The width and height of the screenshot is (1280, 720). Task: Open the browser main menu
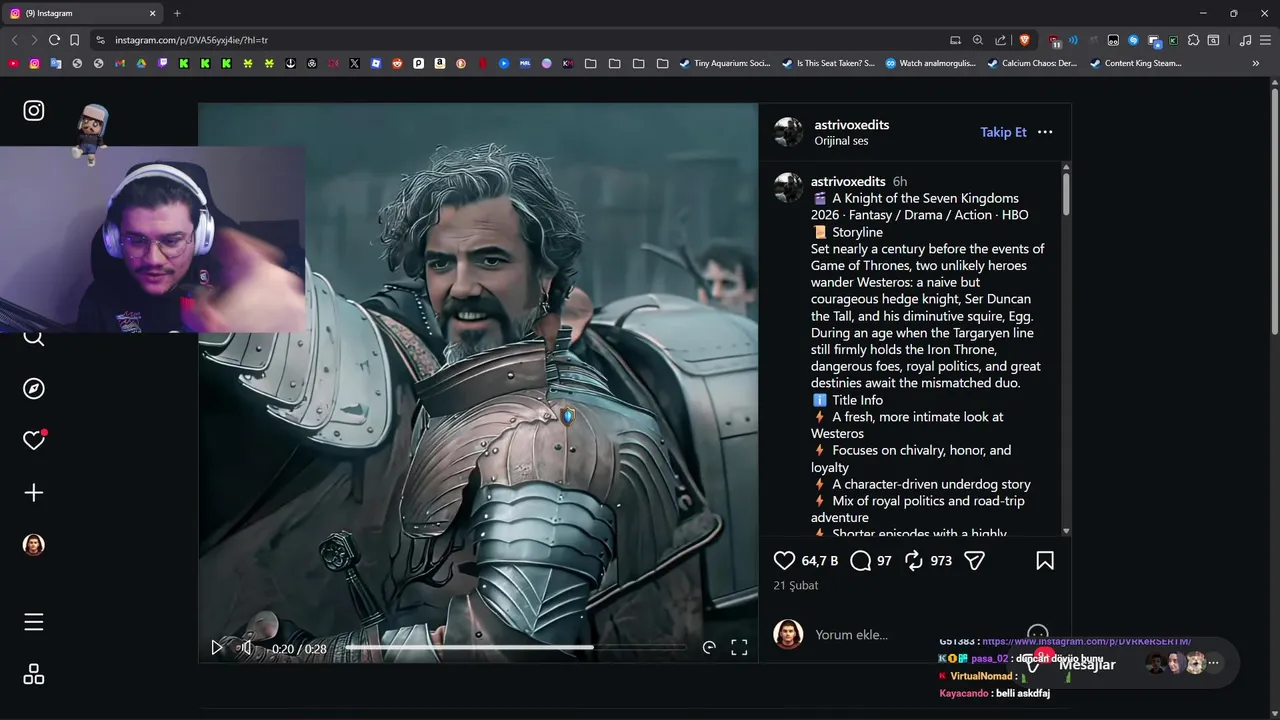coord(1265,40)
